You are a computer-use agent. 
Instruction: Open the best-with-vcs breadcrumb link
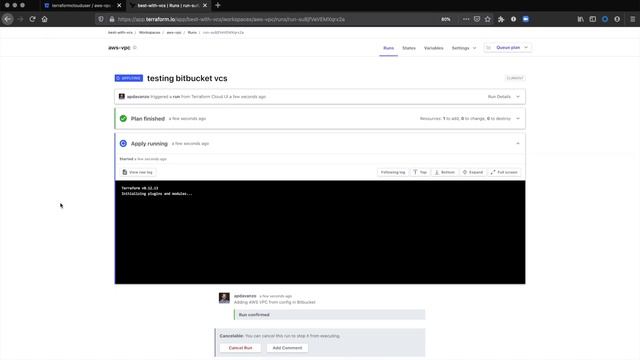(x=120, y=32)
